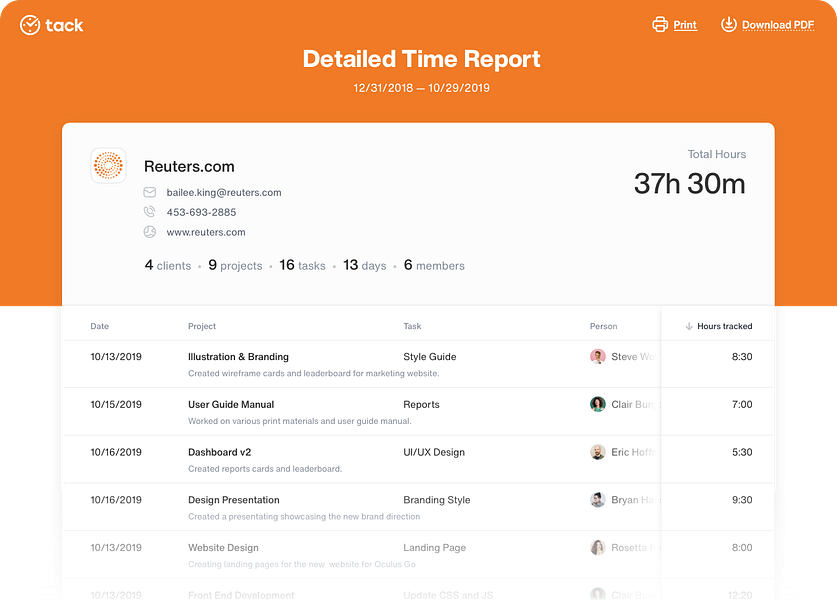Click the 16 tasks stat
The image size is (837, 600).
tap(302, 265)
